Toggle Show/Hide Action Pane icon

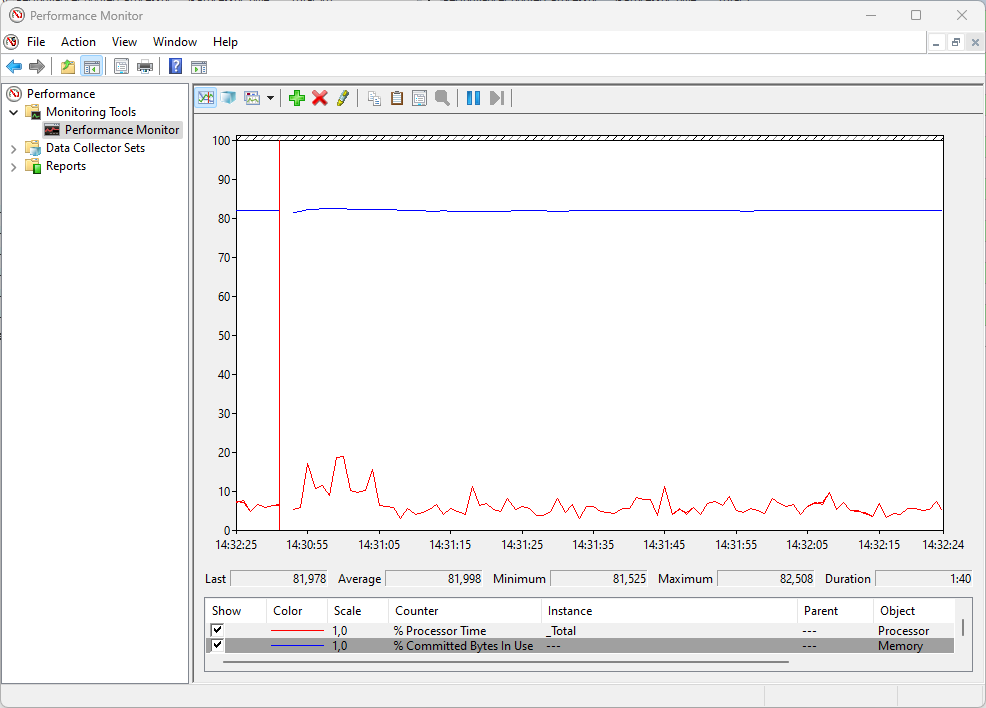(199, 66)
